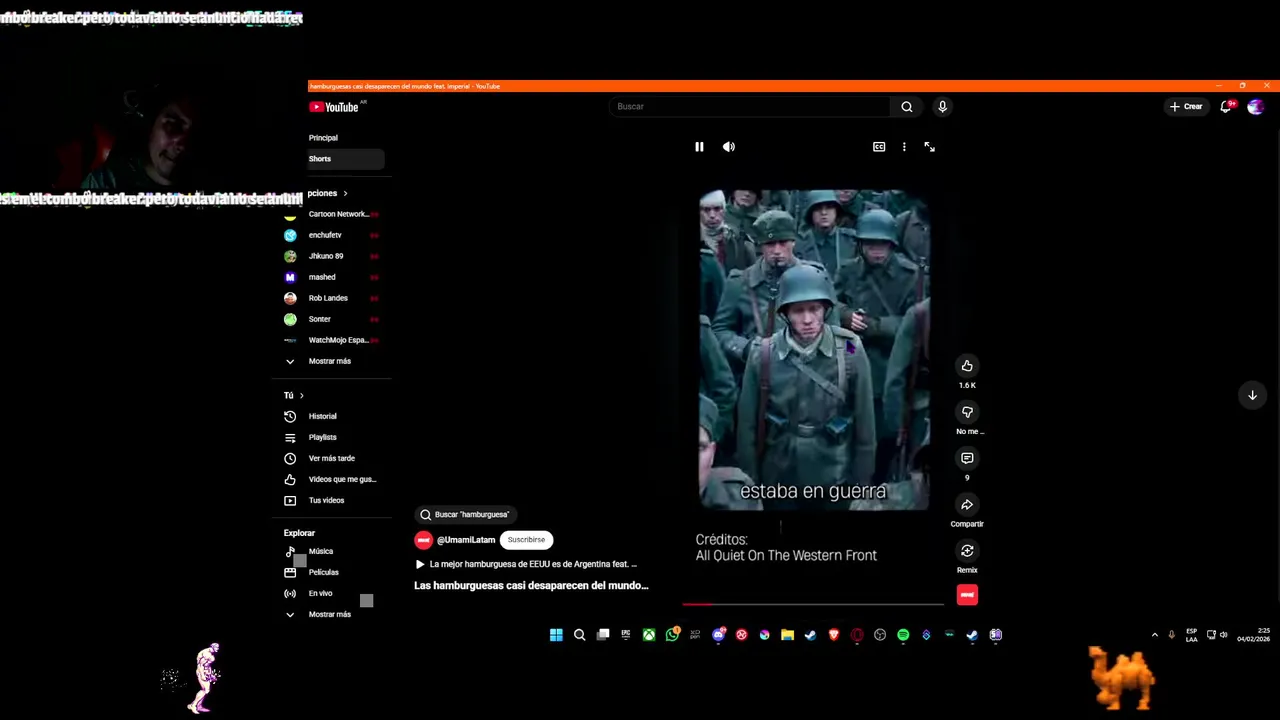Open Epic Games from the taskbar

coord(626,635)
